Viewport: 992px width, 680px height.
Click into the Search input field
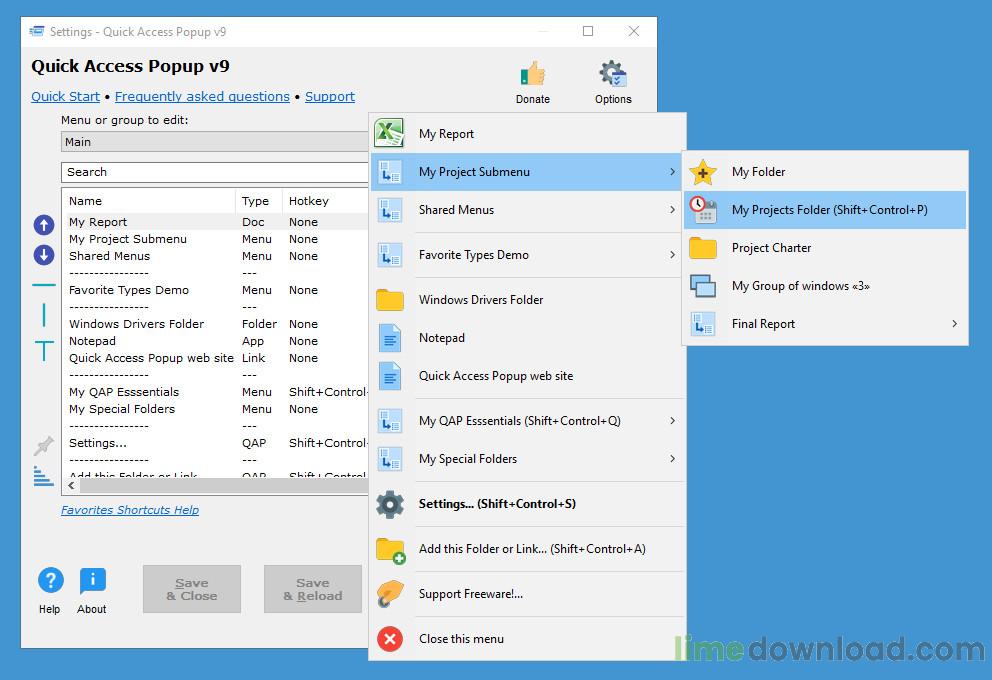[215, 172]
